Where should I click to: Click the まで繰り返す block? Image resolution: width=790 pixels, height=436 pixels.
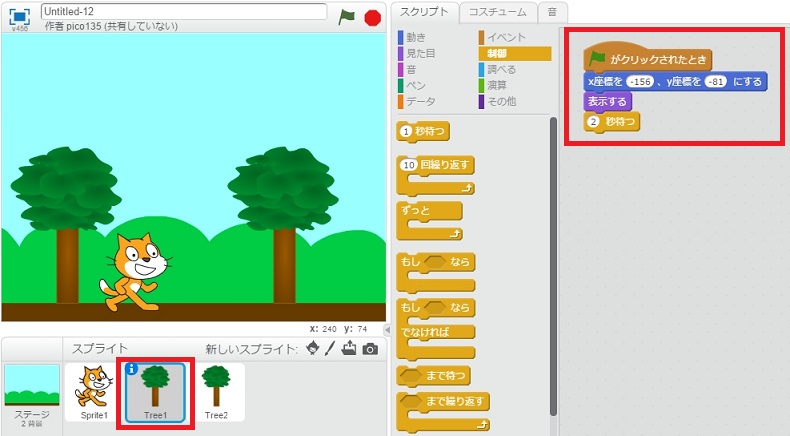click(443, 412)
